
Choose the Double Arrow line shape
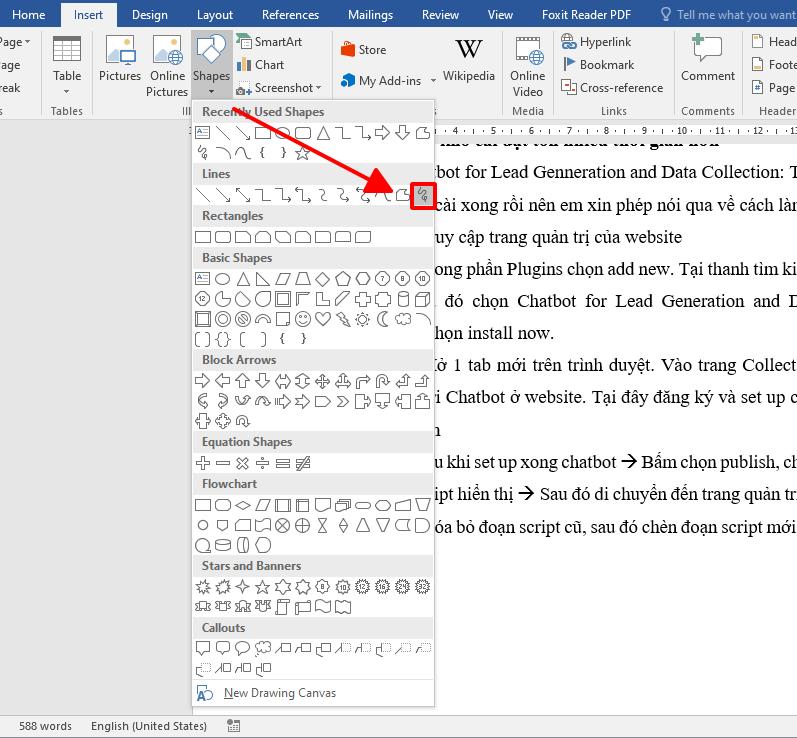[242, 195]
